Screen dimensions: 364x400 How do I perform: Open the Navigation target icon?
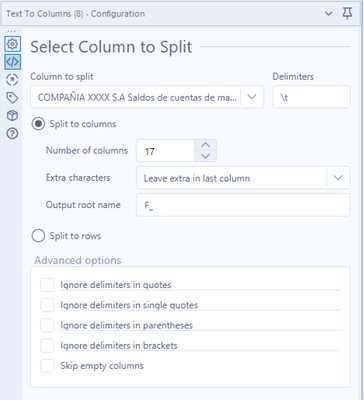(12, 80)
